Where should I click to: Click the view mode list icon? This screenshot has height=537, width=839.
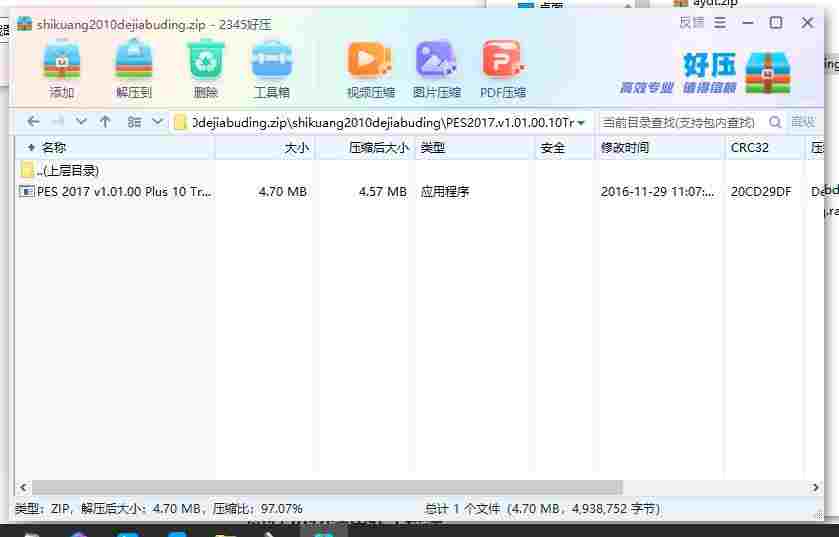[134, 122]
